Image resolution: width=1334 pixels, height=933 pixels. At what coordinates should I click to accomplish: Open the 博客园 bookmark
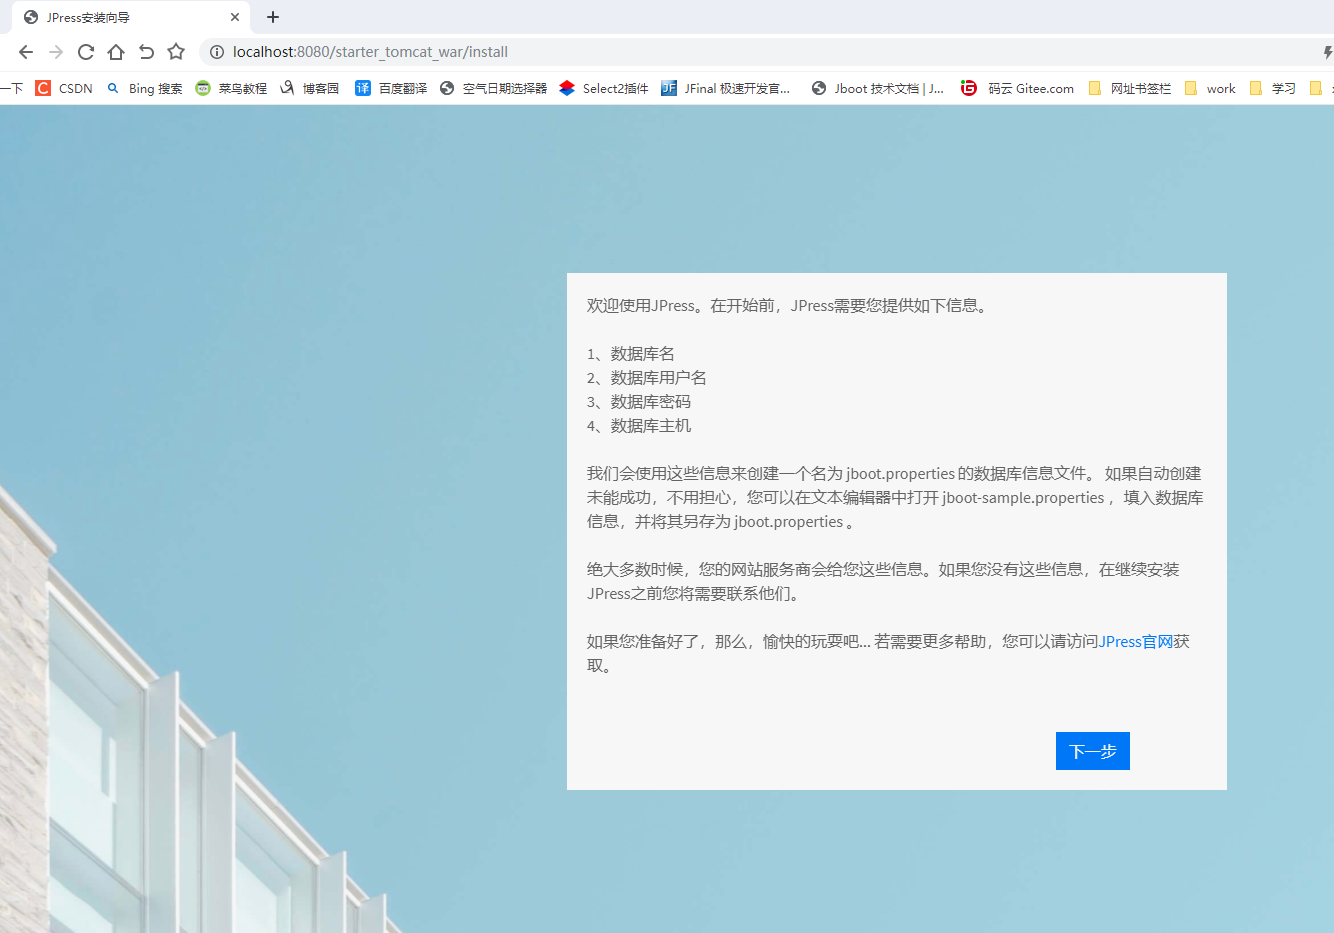tap(309, 88)
